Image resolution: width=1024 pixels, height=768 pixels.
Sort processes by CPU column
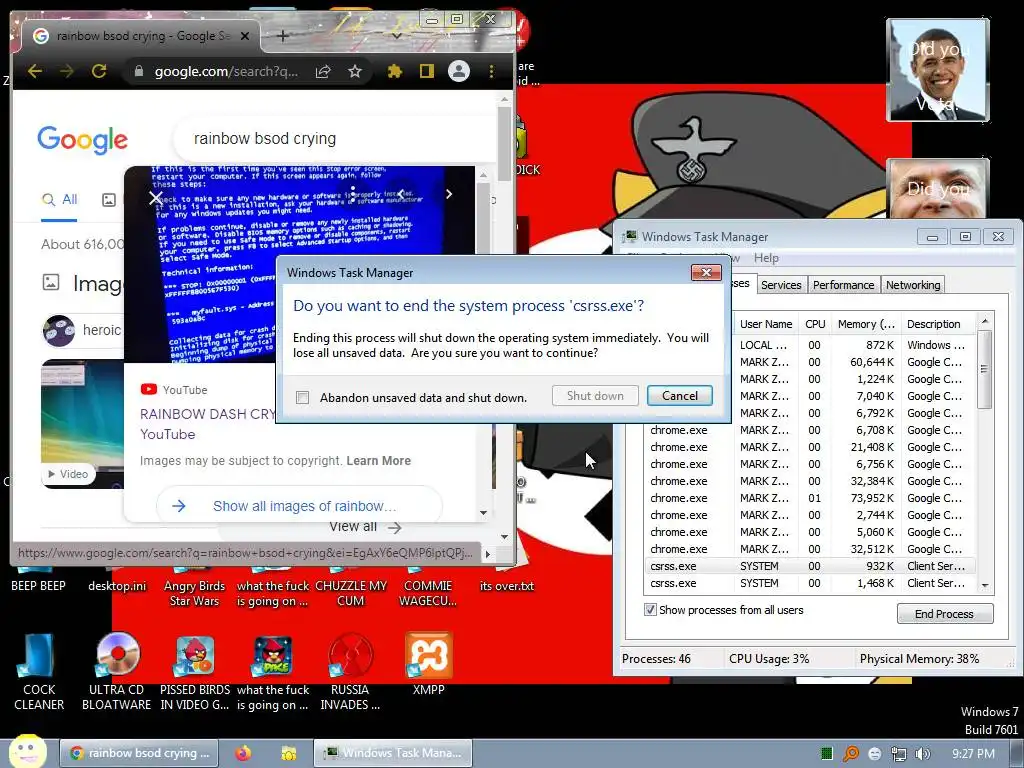coord(815,324)
